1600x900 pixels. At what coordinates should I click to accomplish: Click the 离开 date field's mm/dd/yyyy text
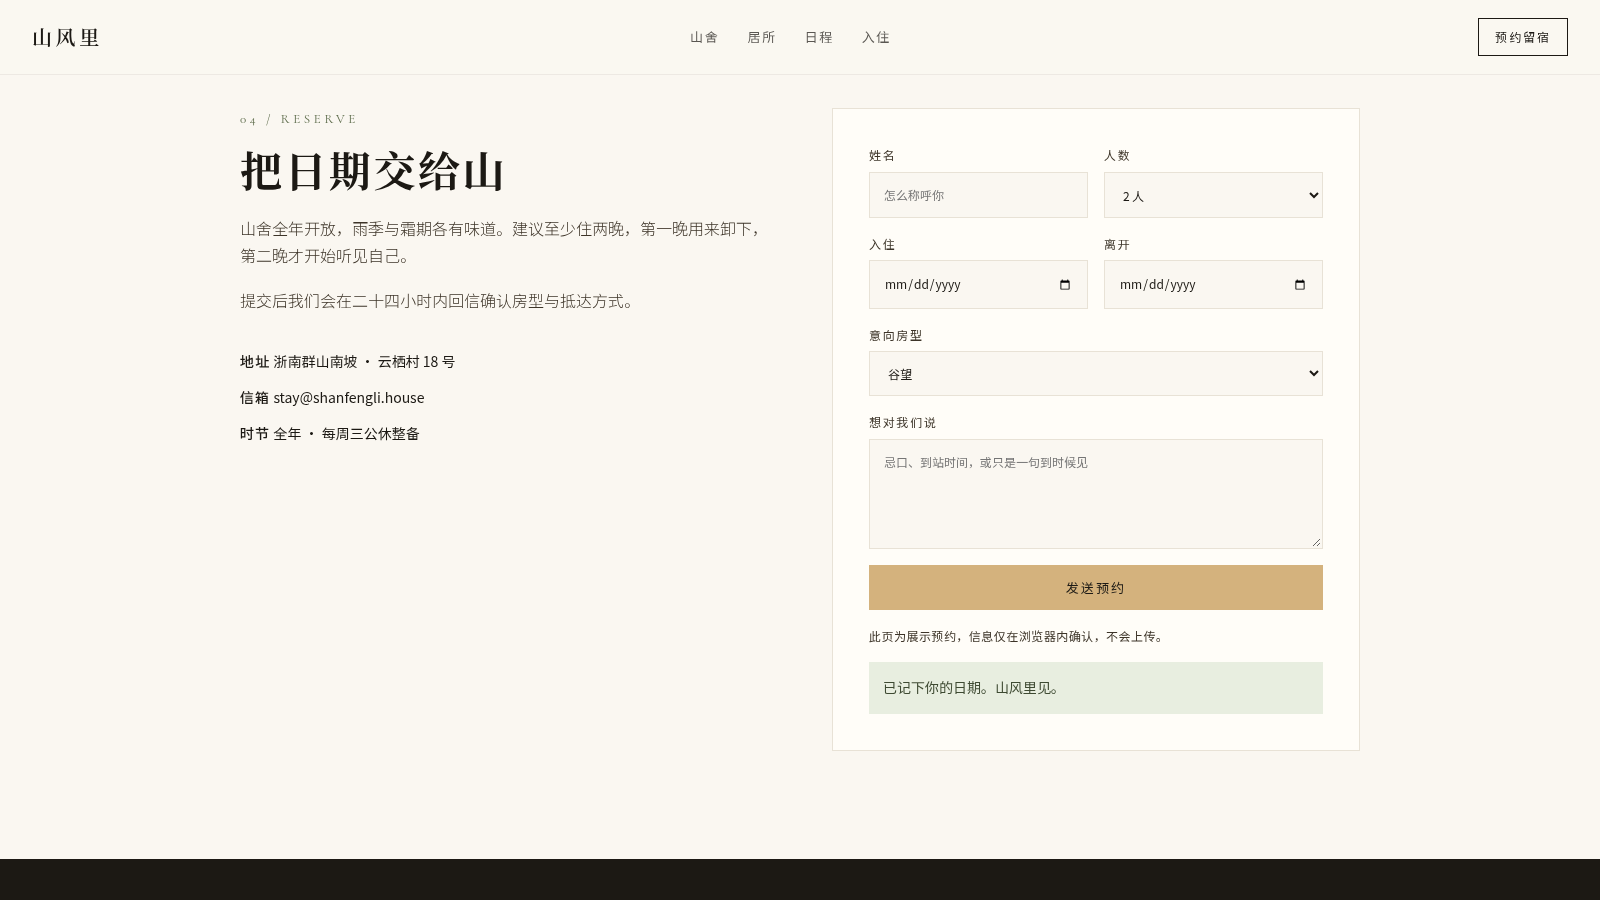click(1158, 285)
